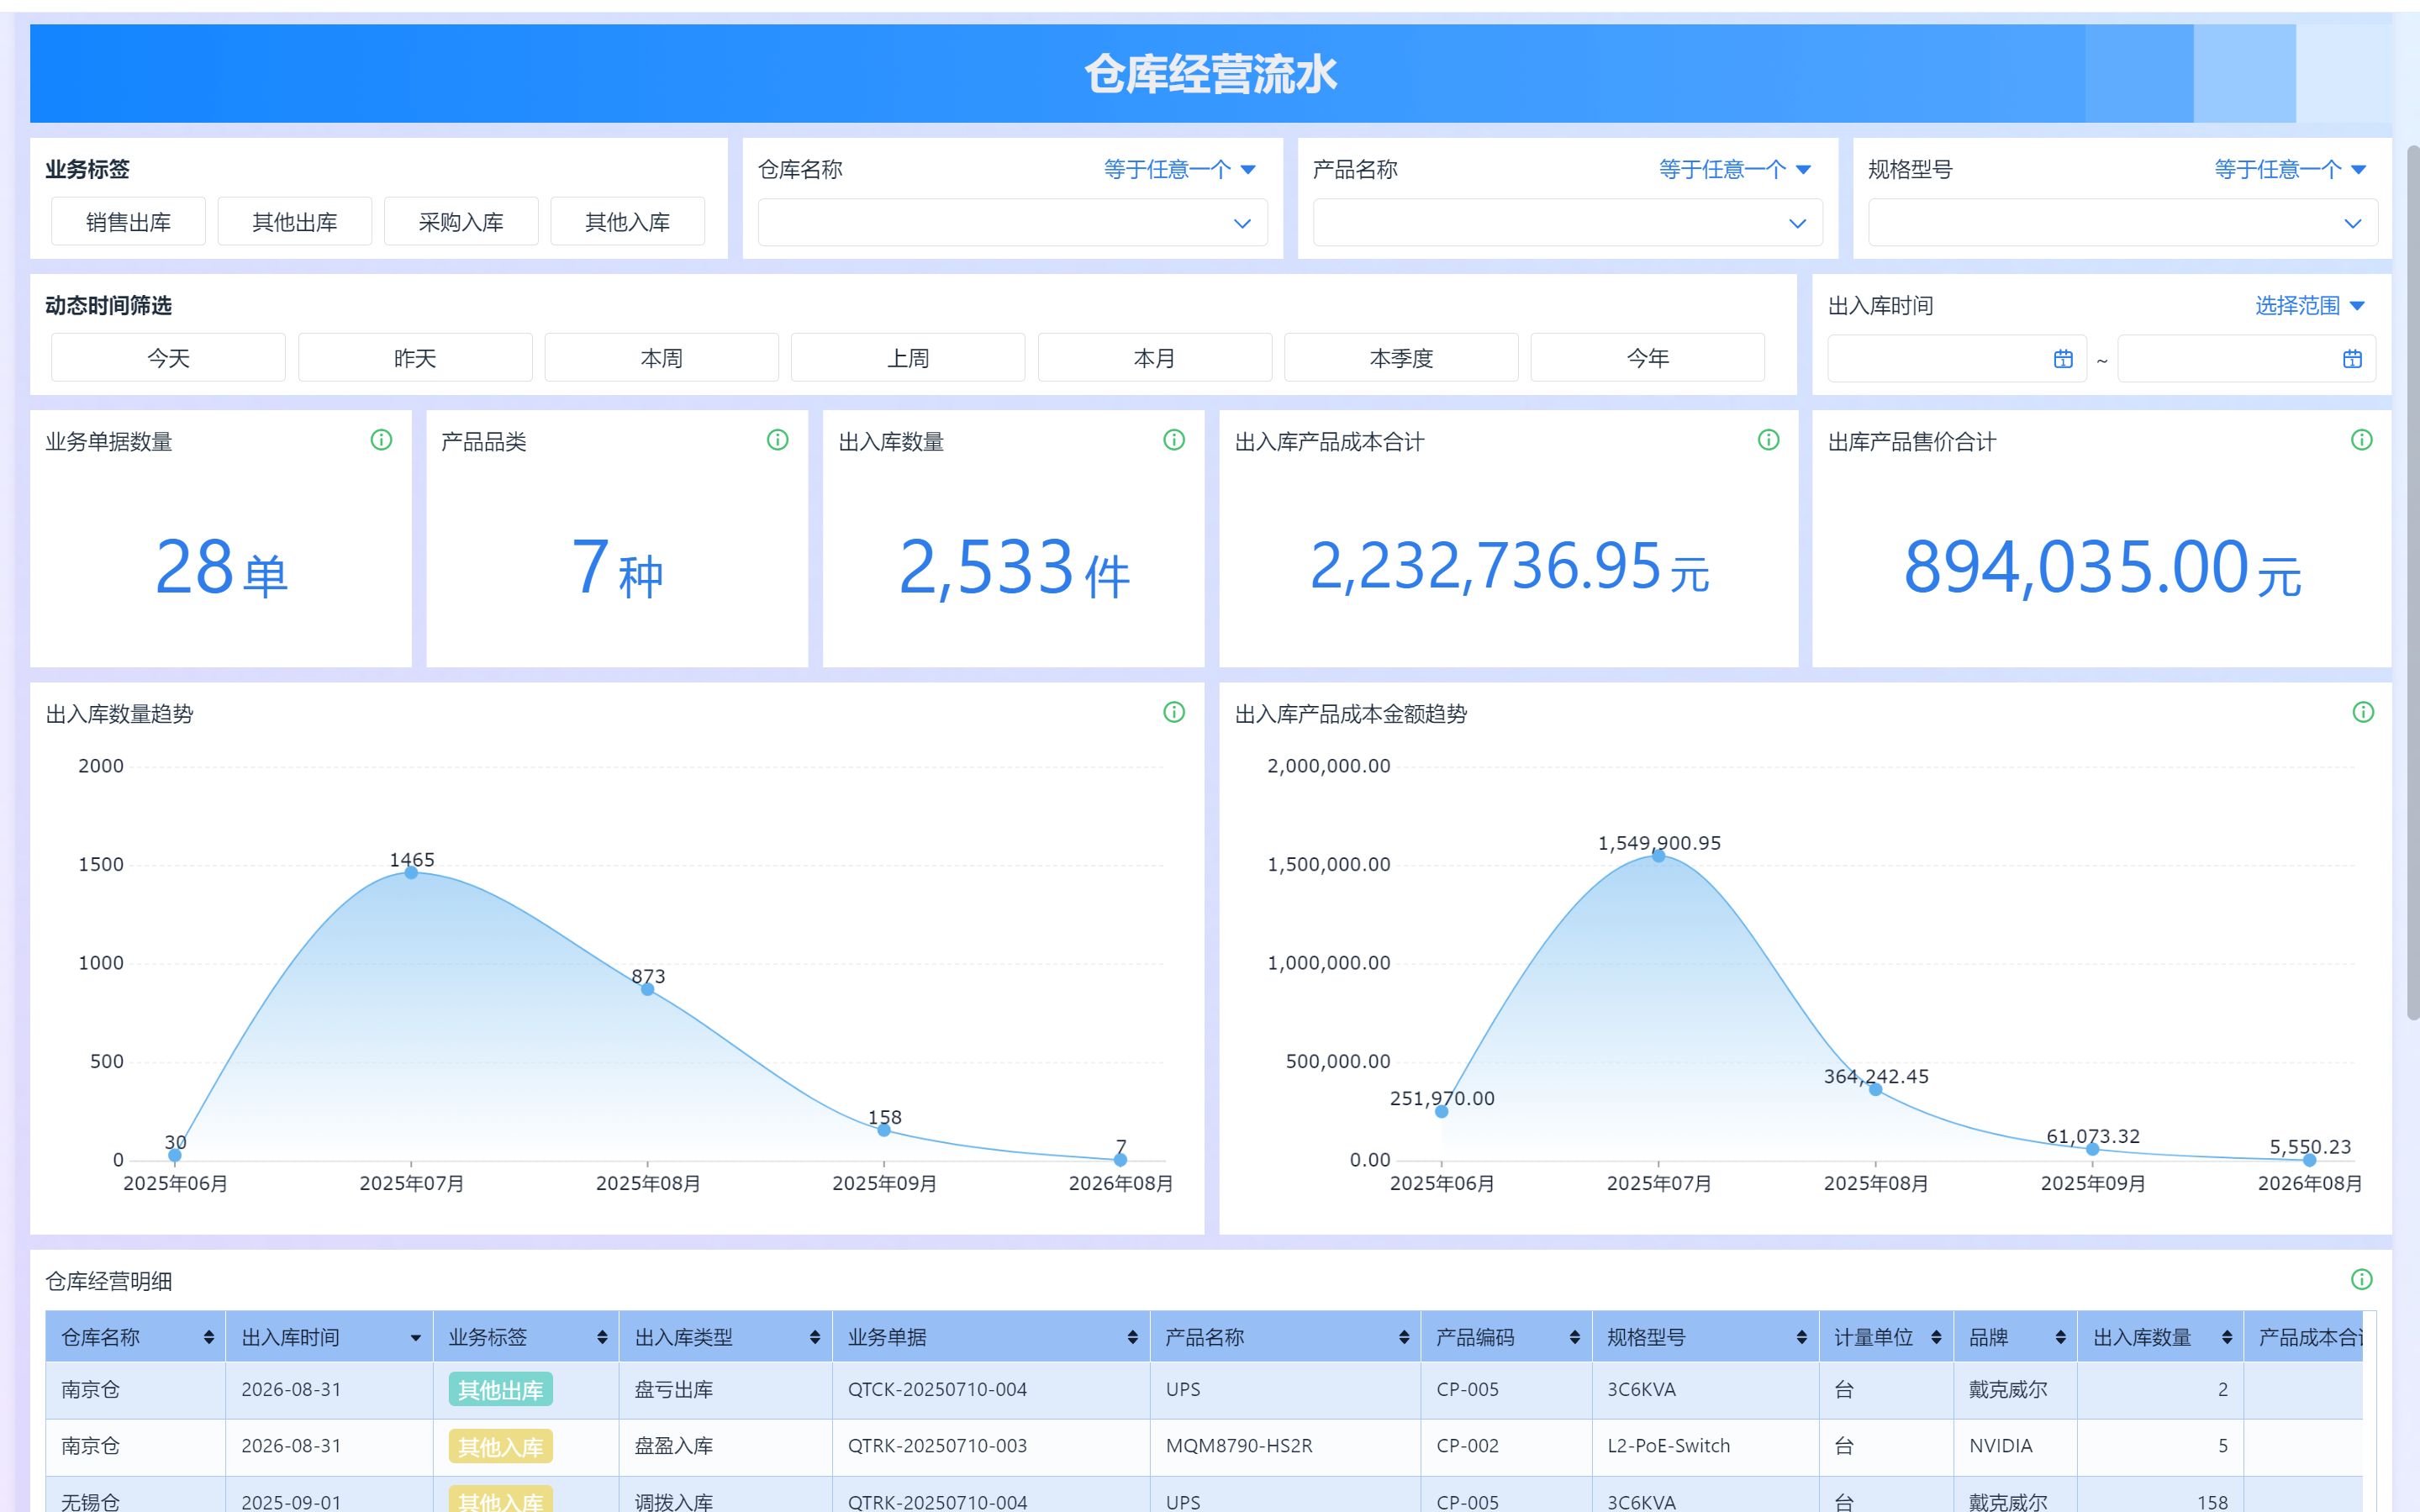Toggle the 销售出库 business tag filter
The height and width of the screenshot is (1512, 2420).
click(x=128, y=222)
